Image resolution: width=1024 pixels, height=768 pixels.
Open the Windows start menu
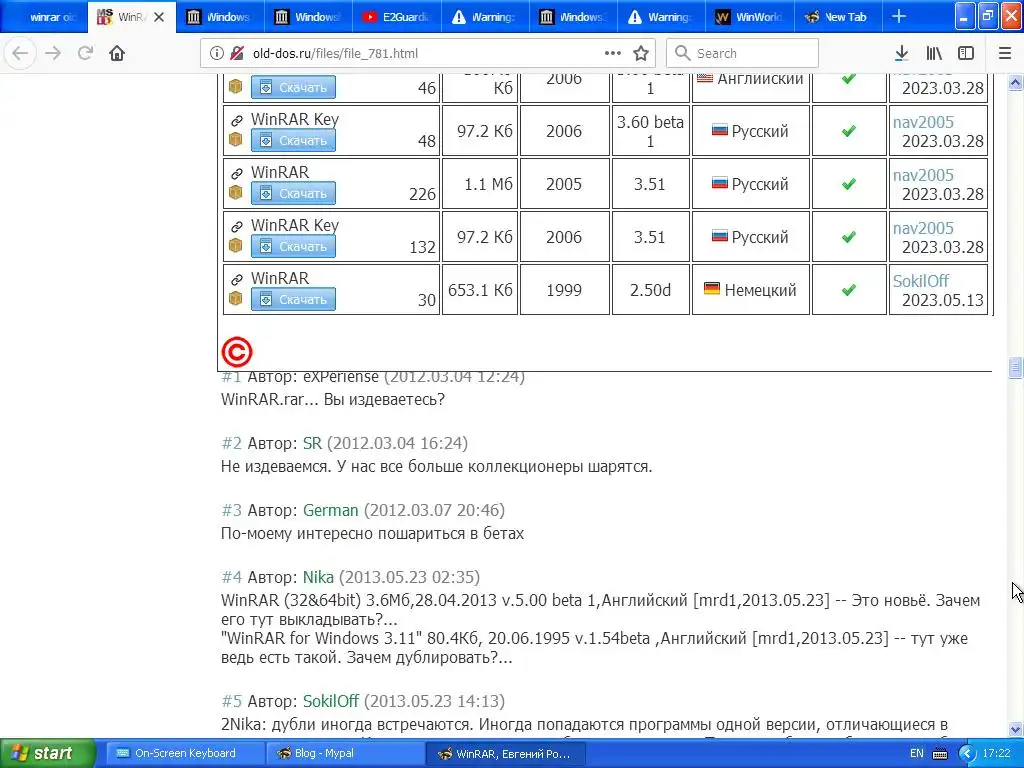pos(48,754)
